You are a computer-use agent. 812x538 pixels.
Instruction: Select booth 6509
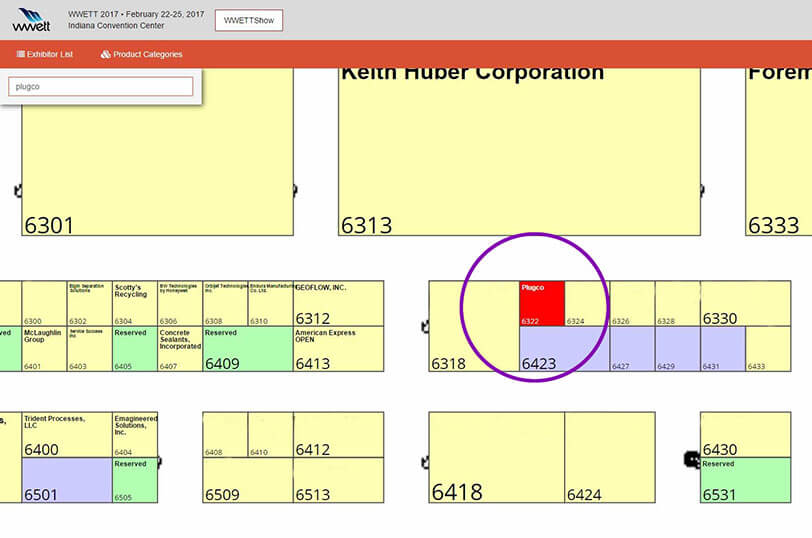point(248,480)
